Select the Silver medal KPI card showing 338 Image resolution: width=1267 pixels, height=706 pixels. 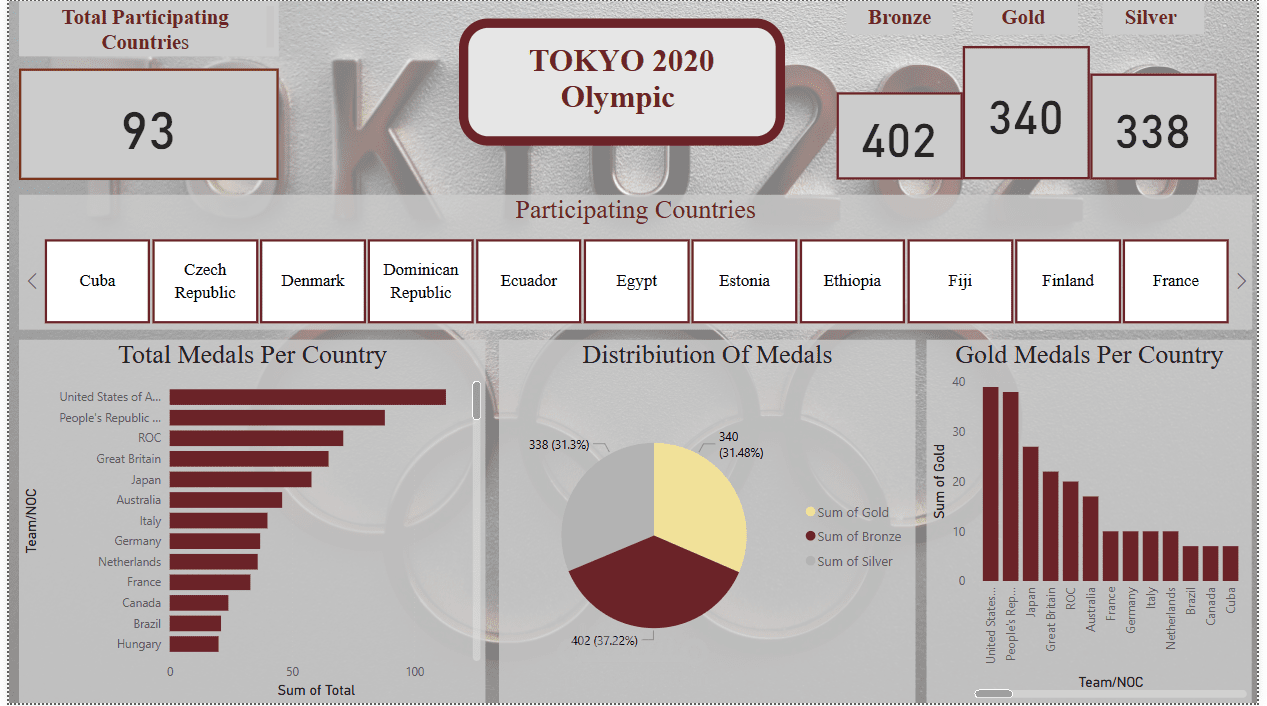(1153, 129)
